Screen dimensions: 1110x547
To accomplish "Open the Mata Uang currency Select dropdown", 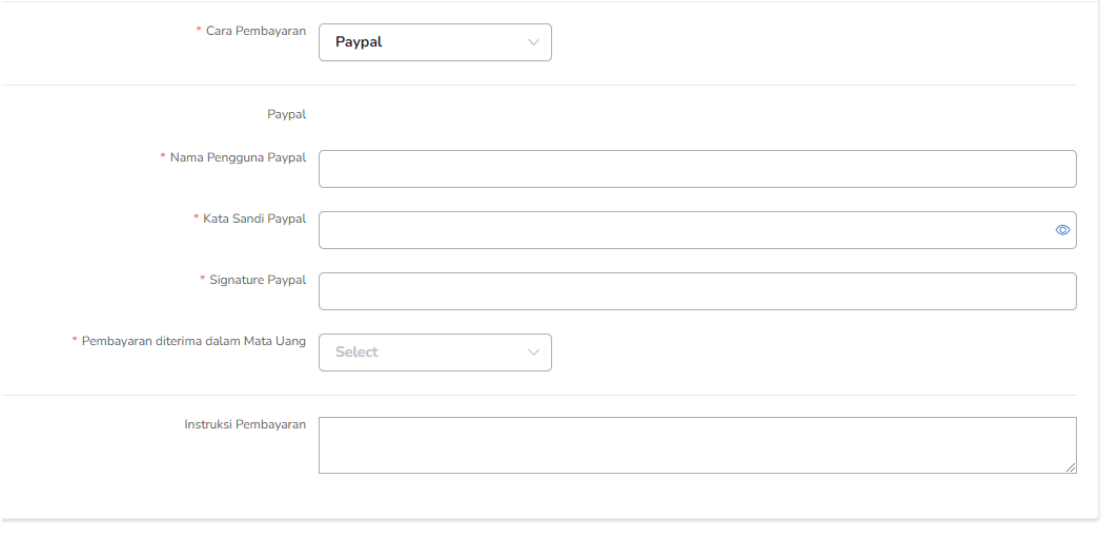I will (435, 352).
